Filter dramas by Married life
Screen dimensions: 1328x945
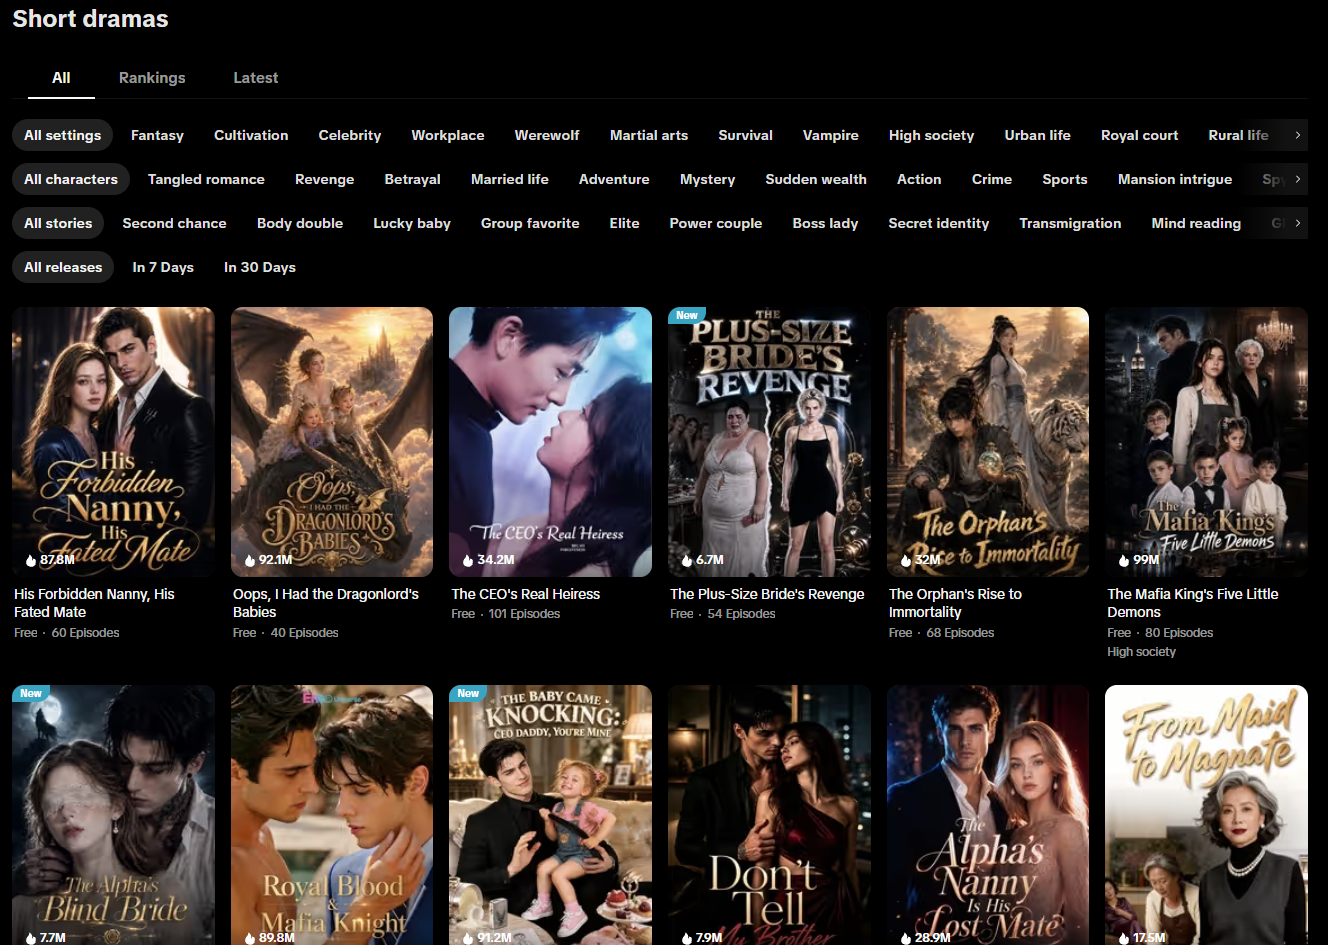(x=510, y=179)
